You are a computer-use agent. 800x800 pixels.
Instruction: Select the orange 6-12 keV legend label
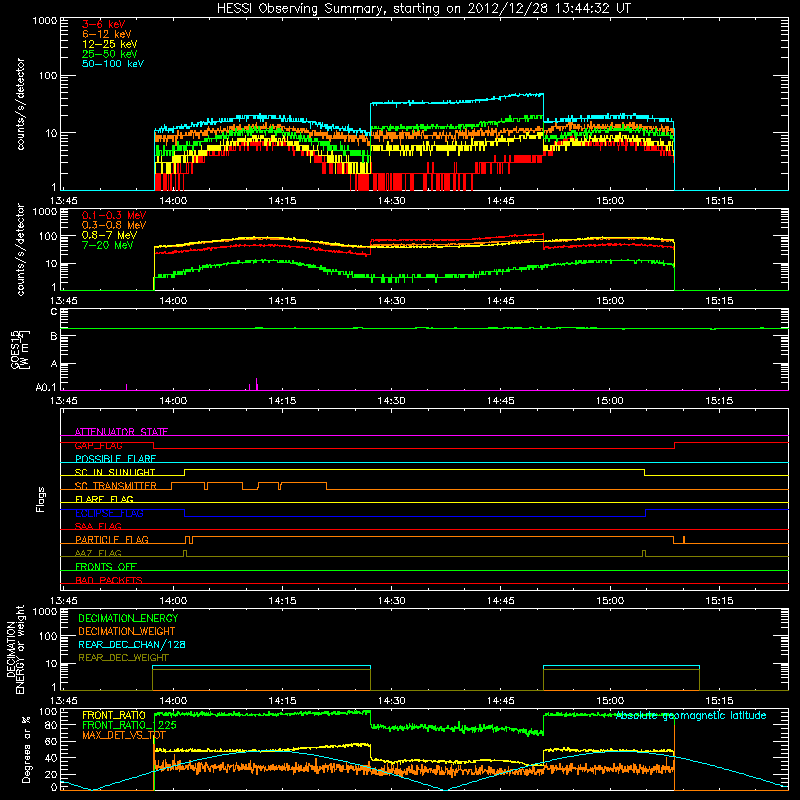pos(107,34)
